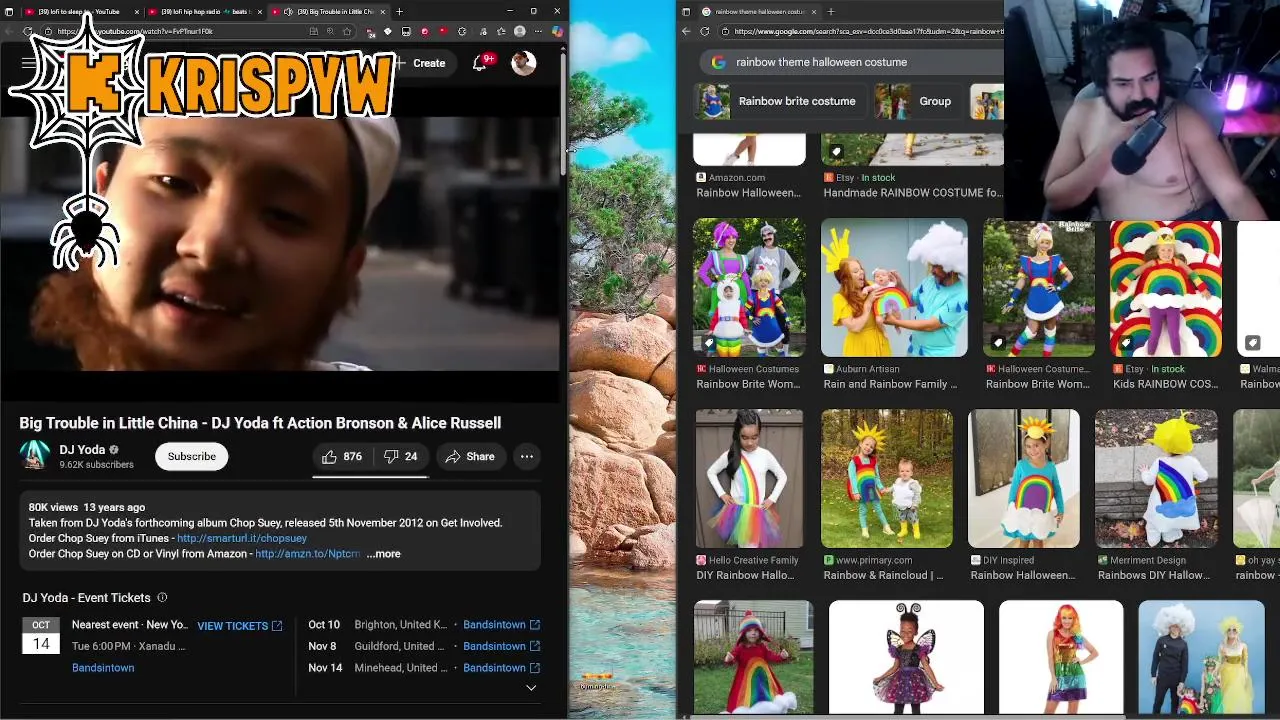This screenshot has width=1280, height=720.
Task: Refresh the Google images page
Action: point(704,31)
